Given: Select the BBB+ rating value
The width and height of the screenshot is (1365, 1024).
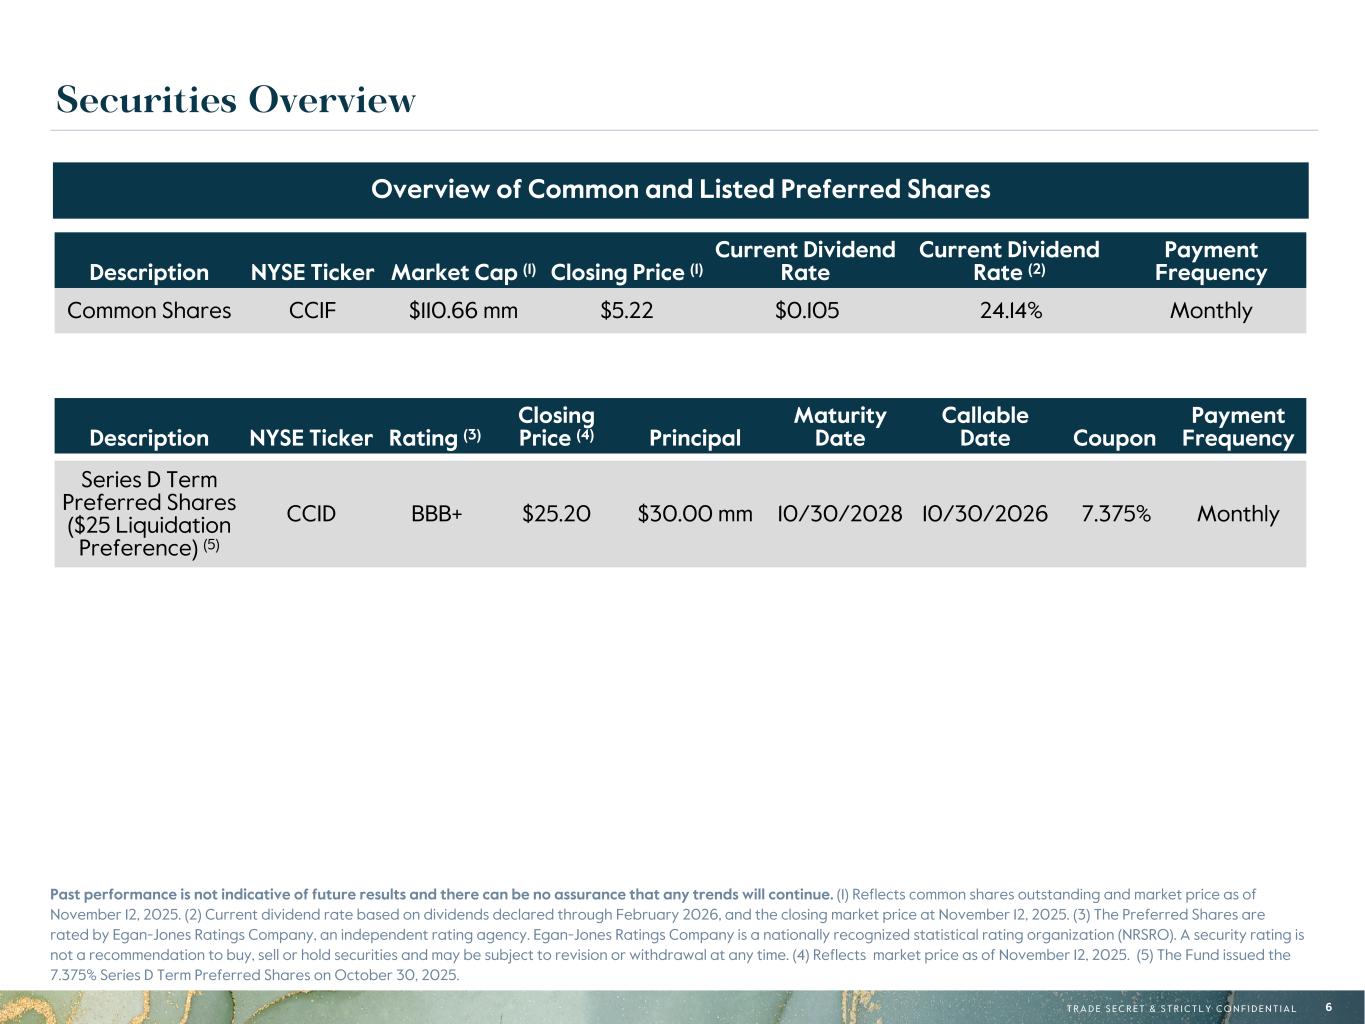Looking at the screenshot, I should tap(436, 514).
